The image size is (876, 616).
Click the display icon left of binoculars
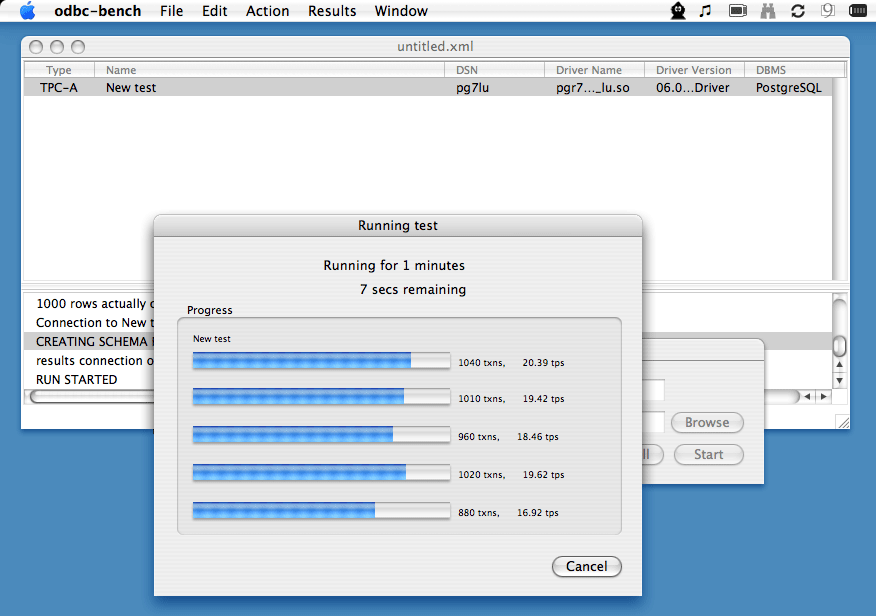(x=738, y=11)
